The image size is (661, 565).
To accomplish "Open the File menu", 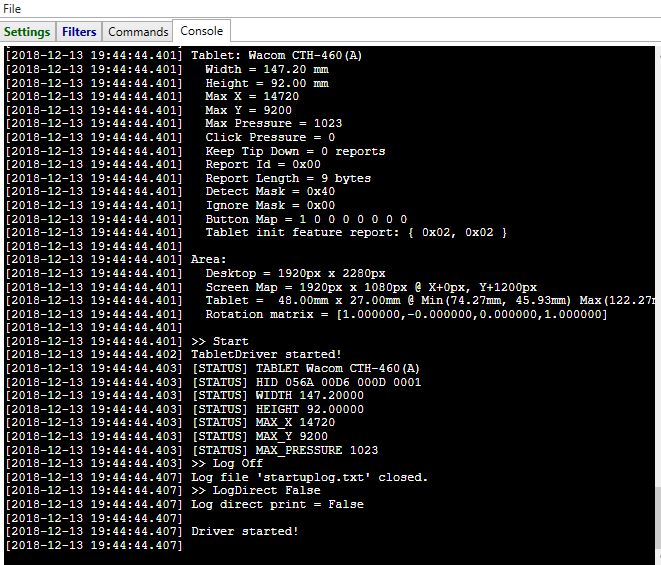I will click(x=12, y=8).
